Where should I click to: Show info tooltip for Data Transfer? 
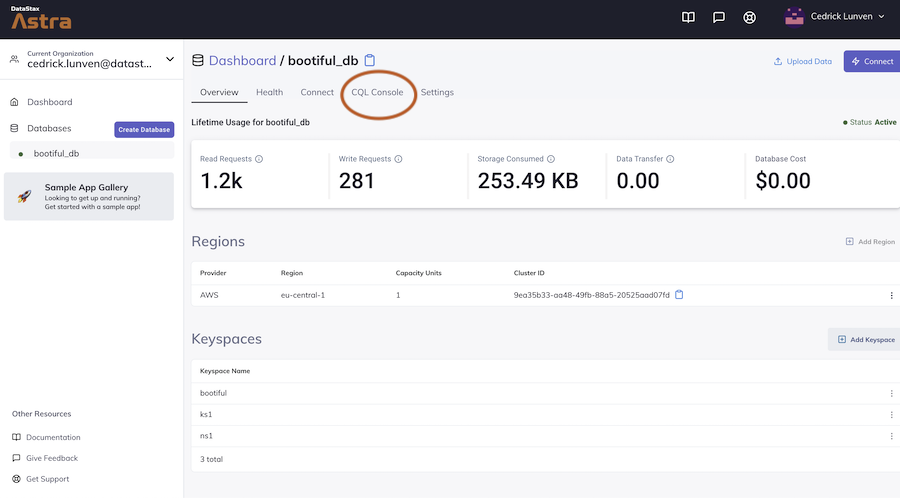(x=670, y=159)
